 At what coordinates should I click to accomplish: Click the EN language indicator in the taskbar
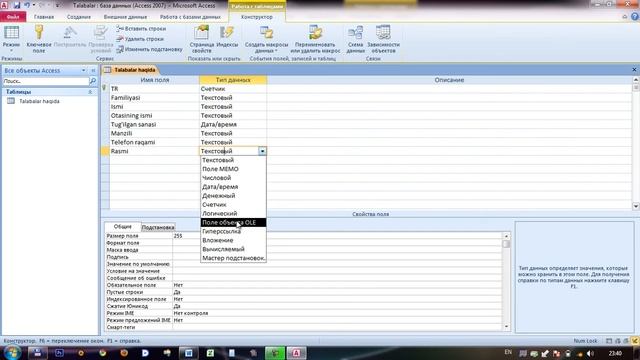tap(508, 352)
